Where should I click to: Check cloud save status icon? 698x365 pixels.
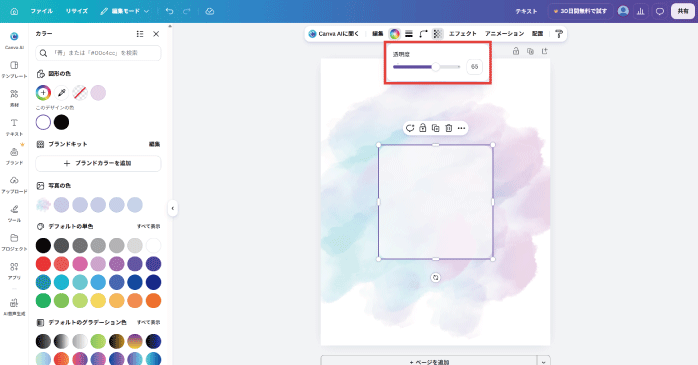pos(210,11)
